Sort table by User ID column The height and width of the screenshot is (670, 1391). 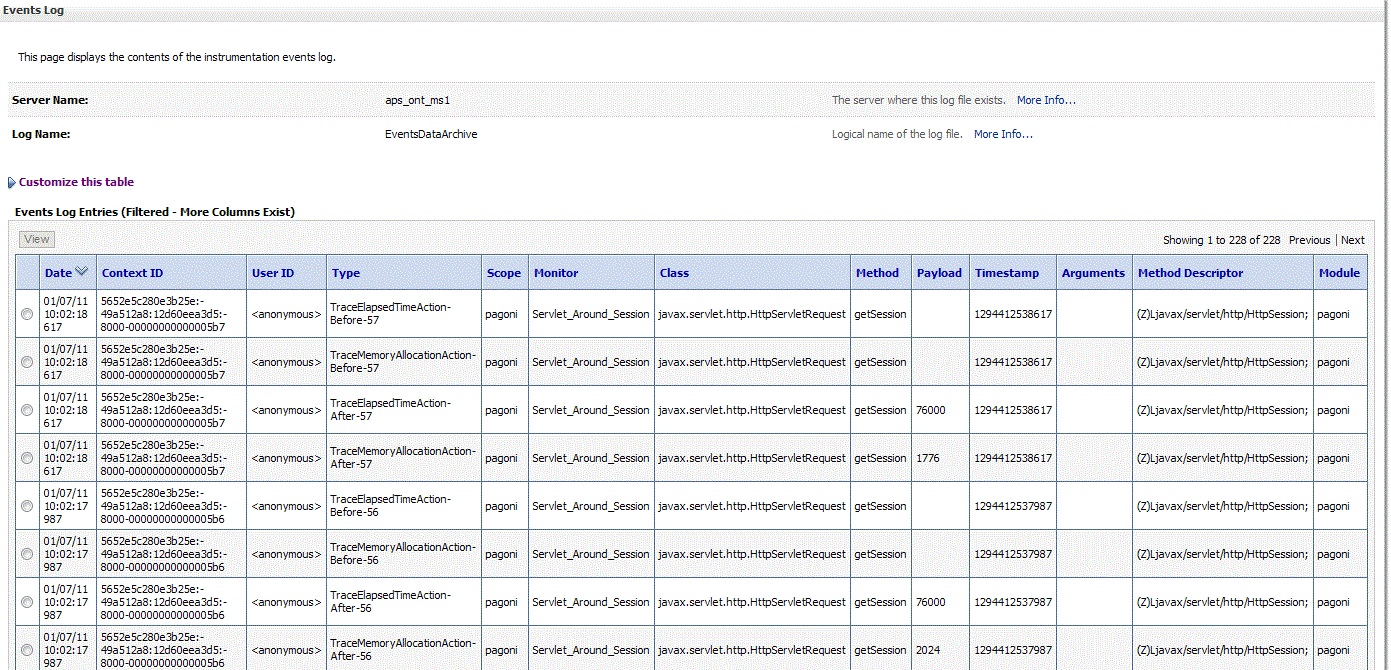coord(273,273)
